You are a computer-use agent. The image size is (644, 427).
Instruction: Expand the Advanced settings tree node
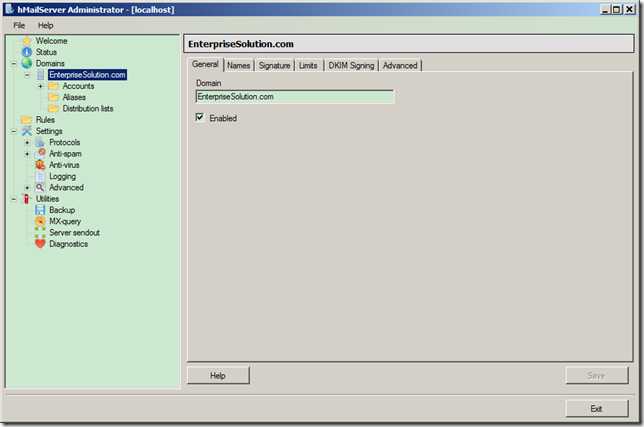coord(27,188)
